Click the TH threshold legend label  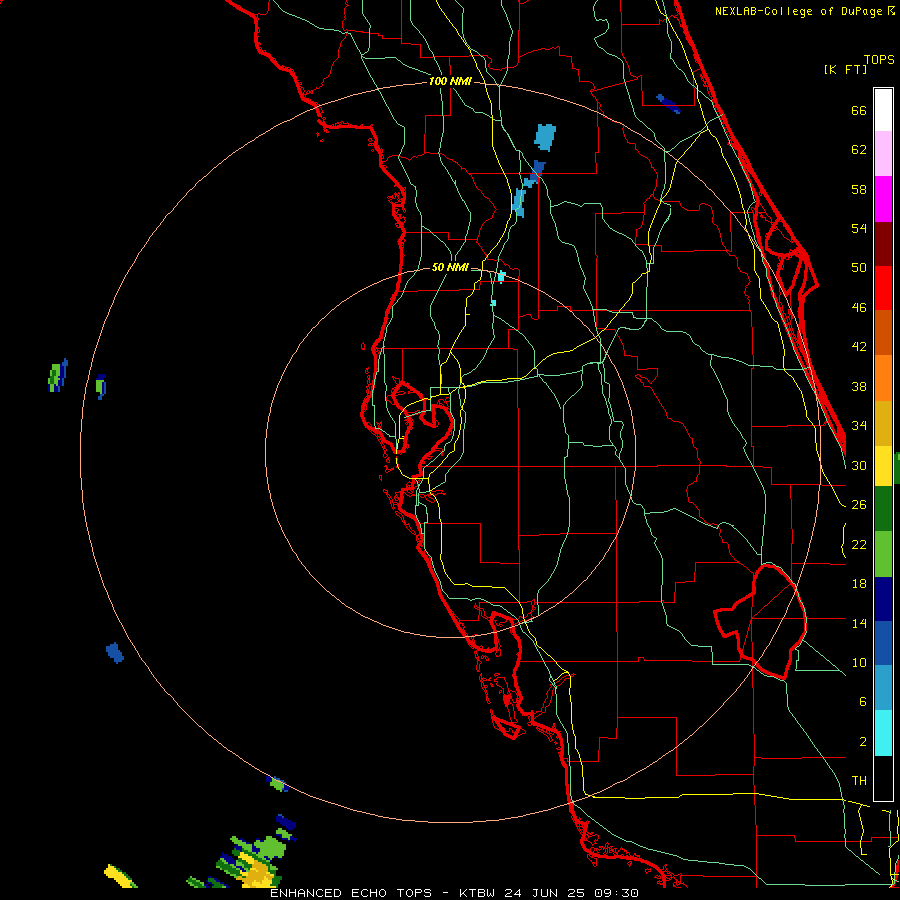click(859, 780)
